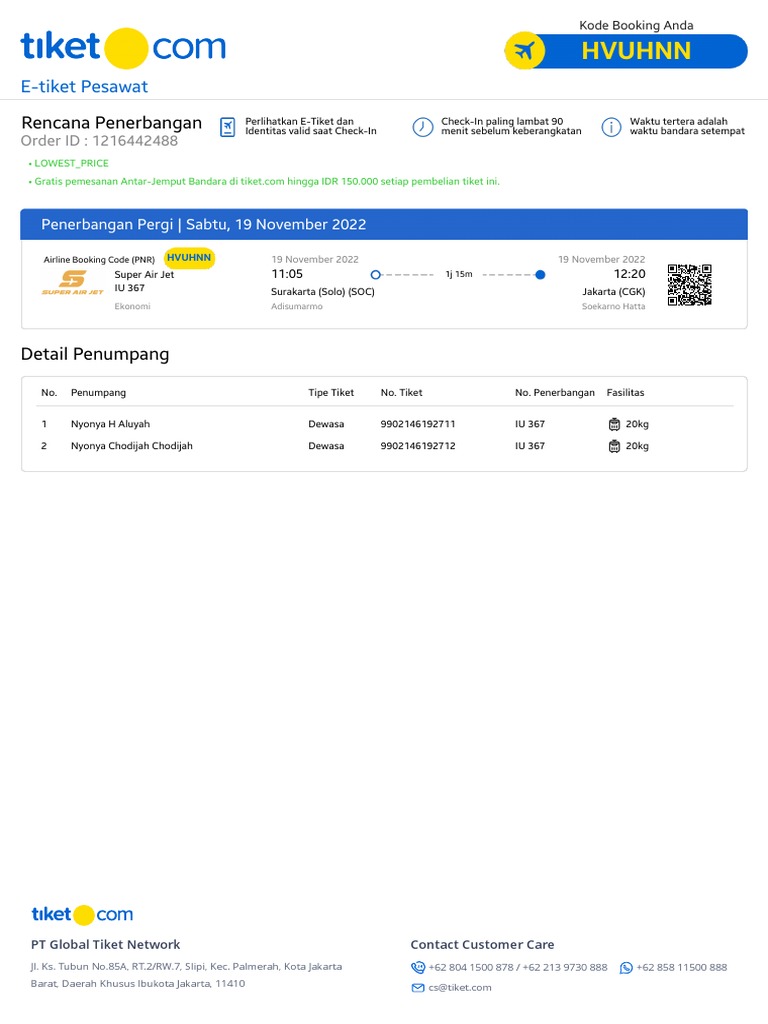Click the clock icon for check-in time
768x1024 pixels.
[x=423, y=127]
